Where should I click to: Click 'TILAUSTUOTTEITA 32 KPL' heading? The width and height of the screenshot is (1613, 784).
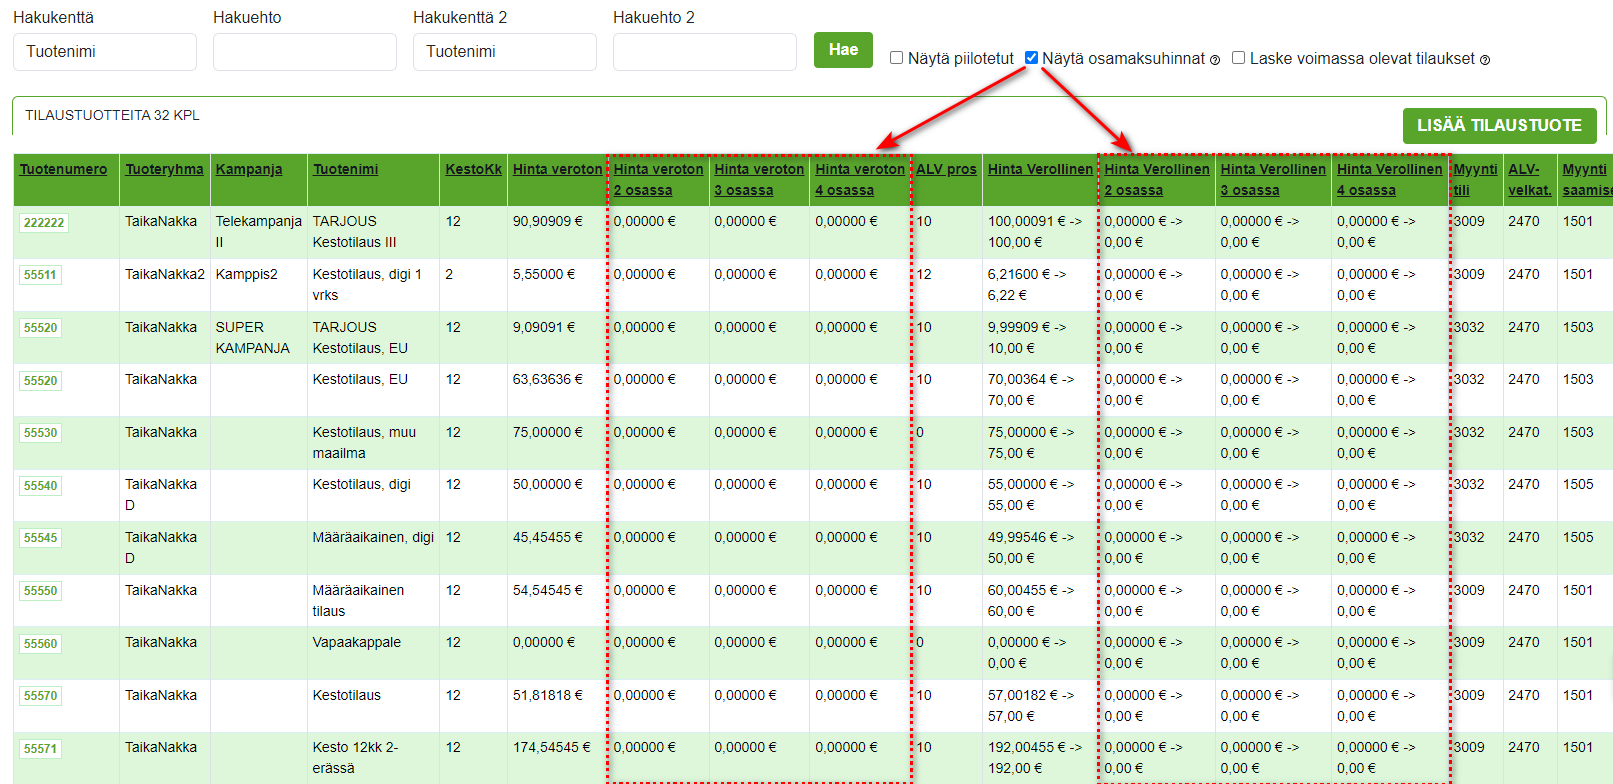coord(112,115)
